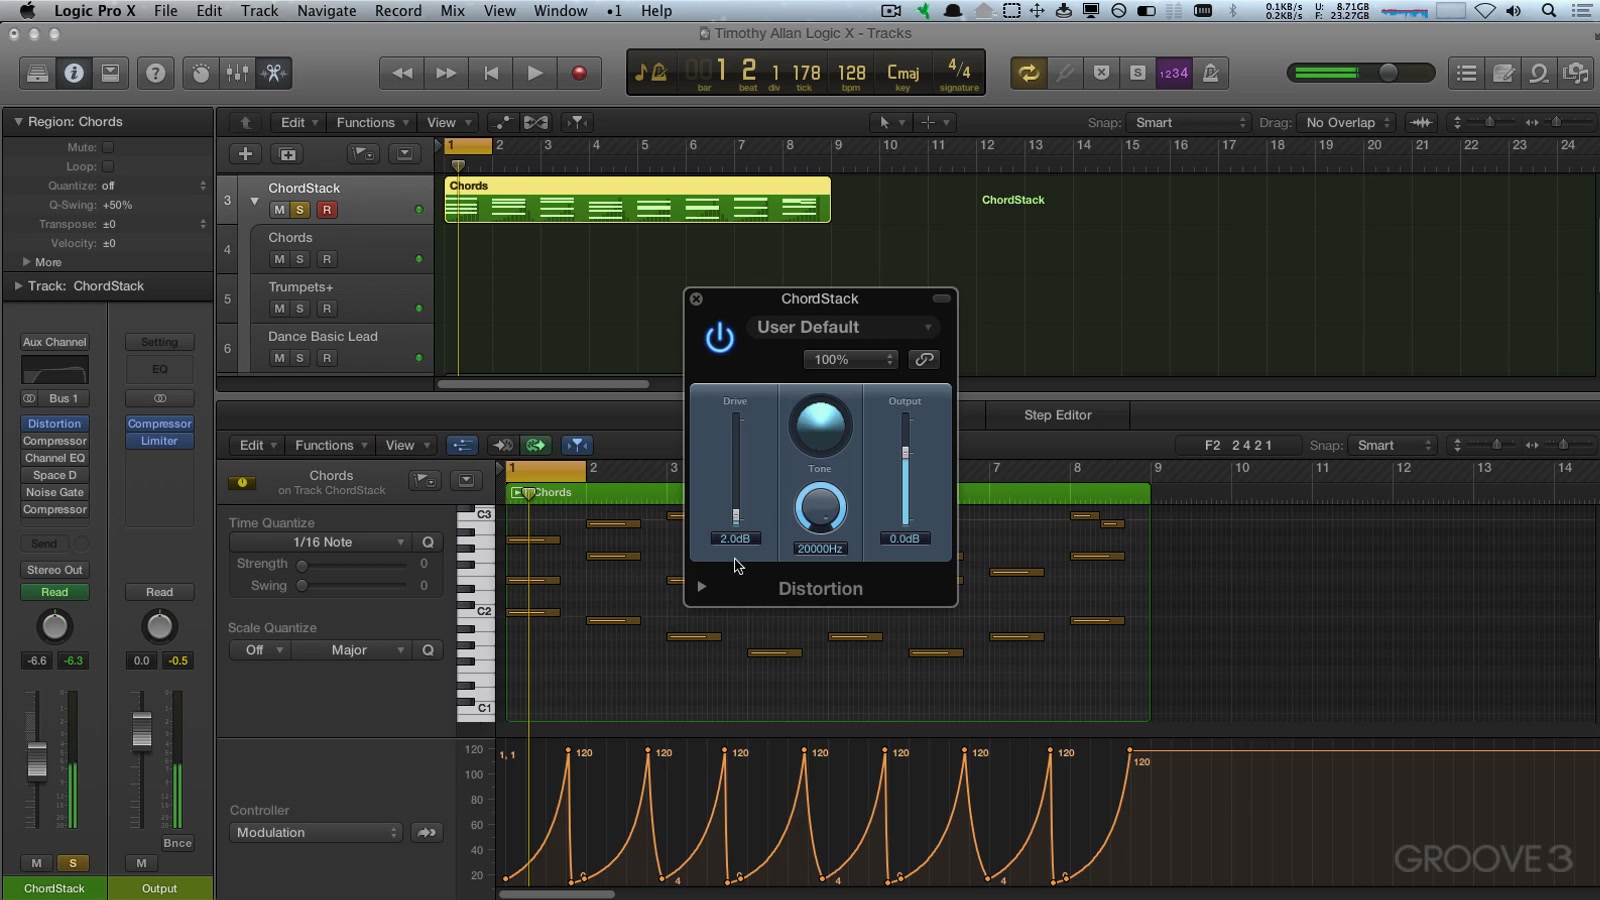Open the tracks area Edit menu
1600x900 pixels.
click(299, 122)
